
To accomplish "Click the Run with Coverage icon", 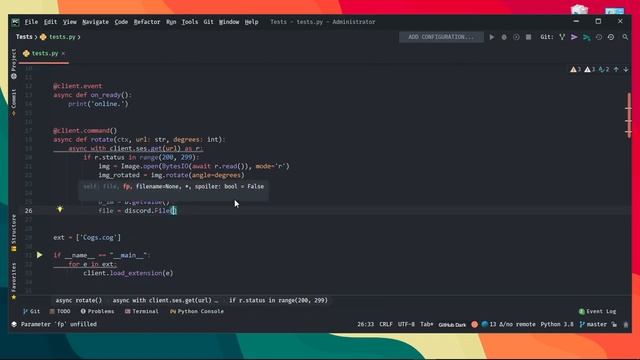I will click(516, 37).
